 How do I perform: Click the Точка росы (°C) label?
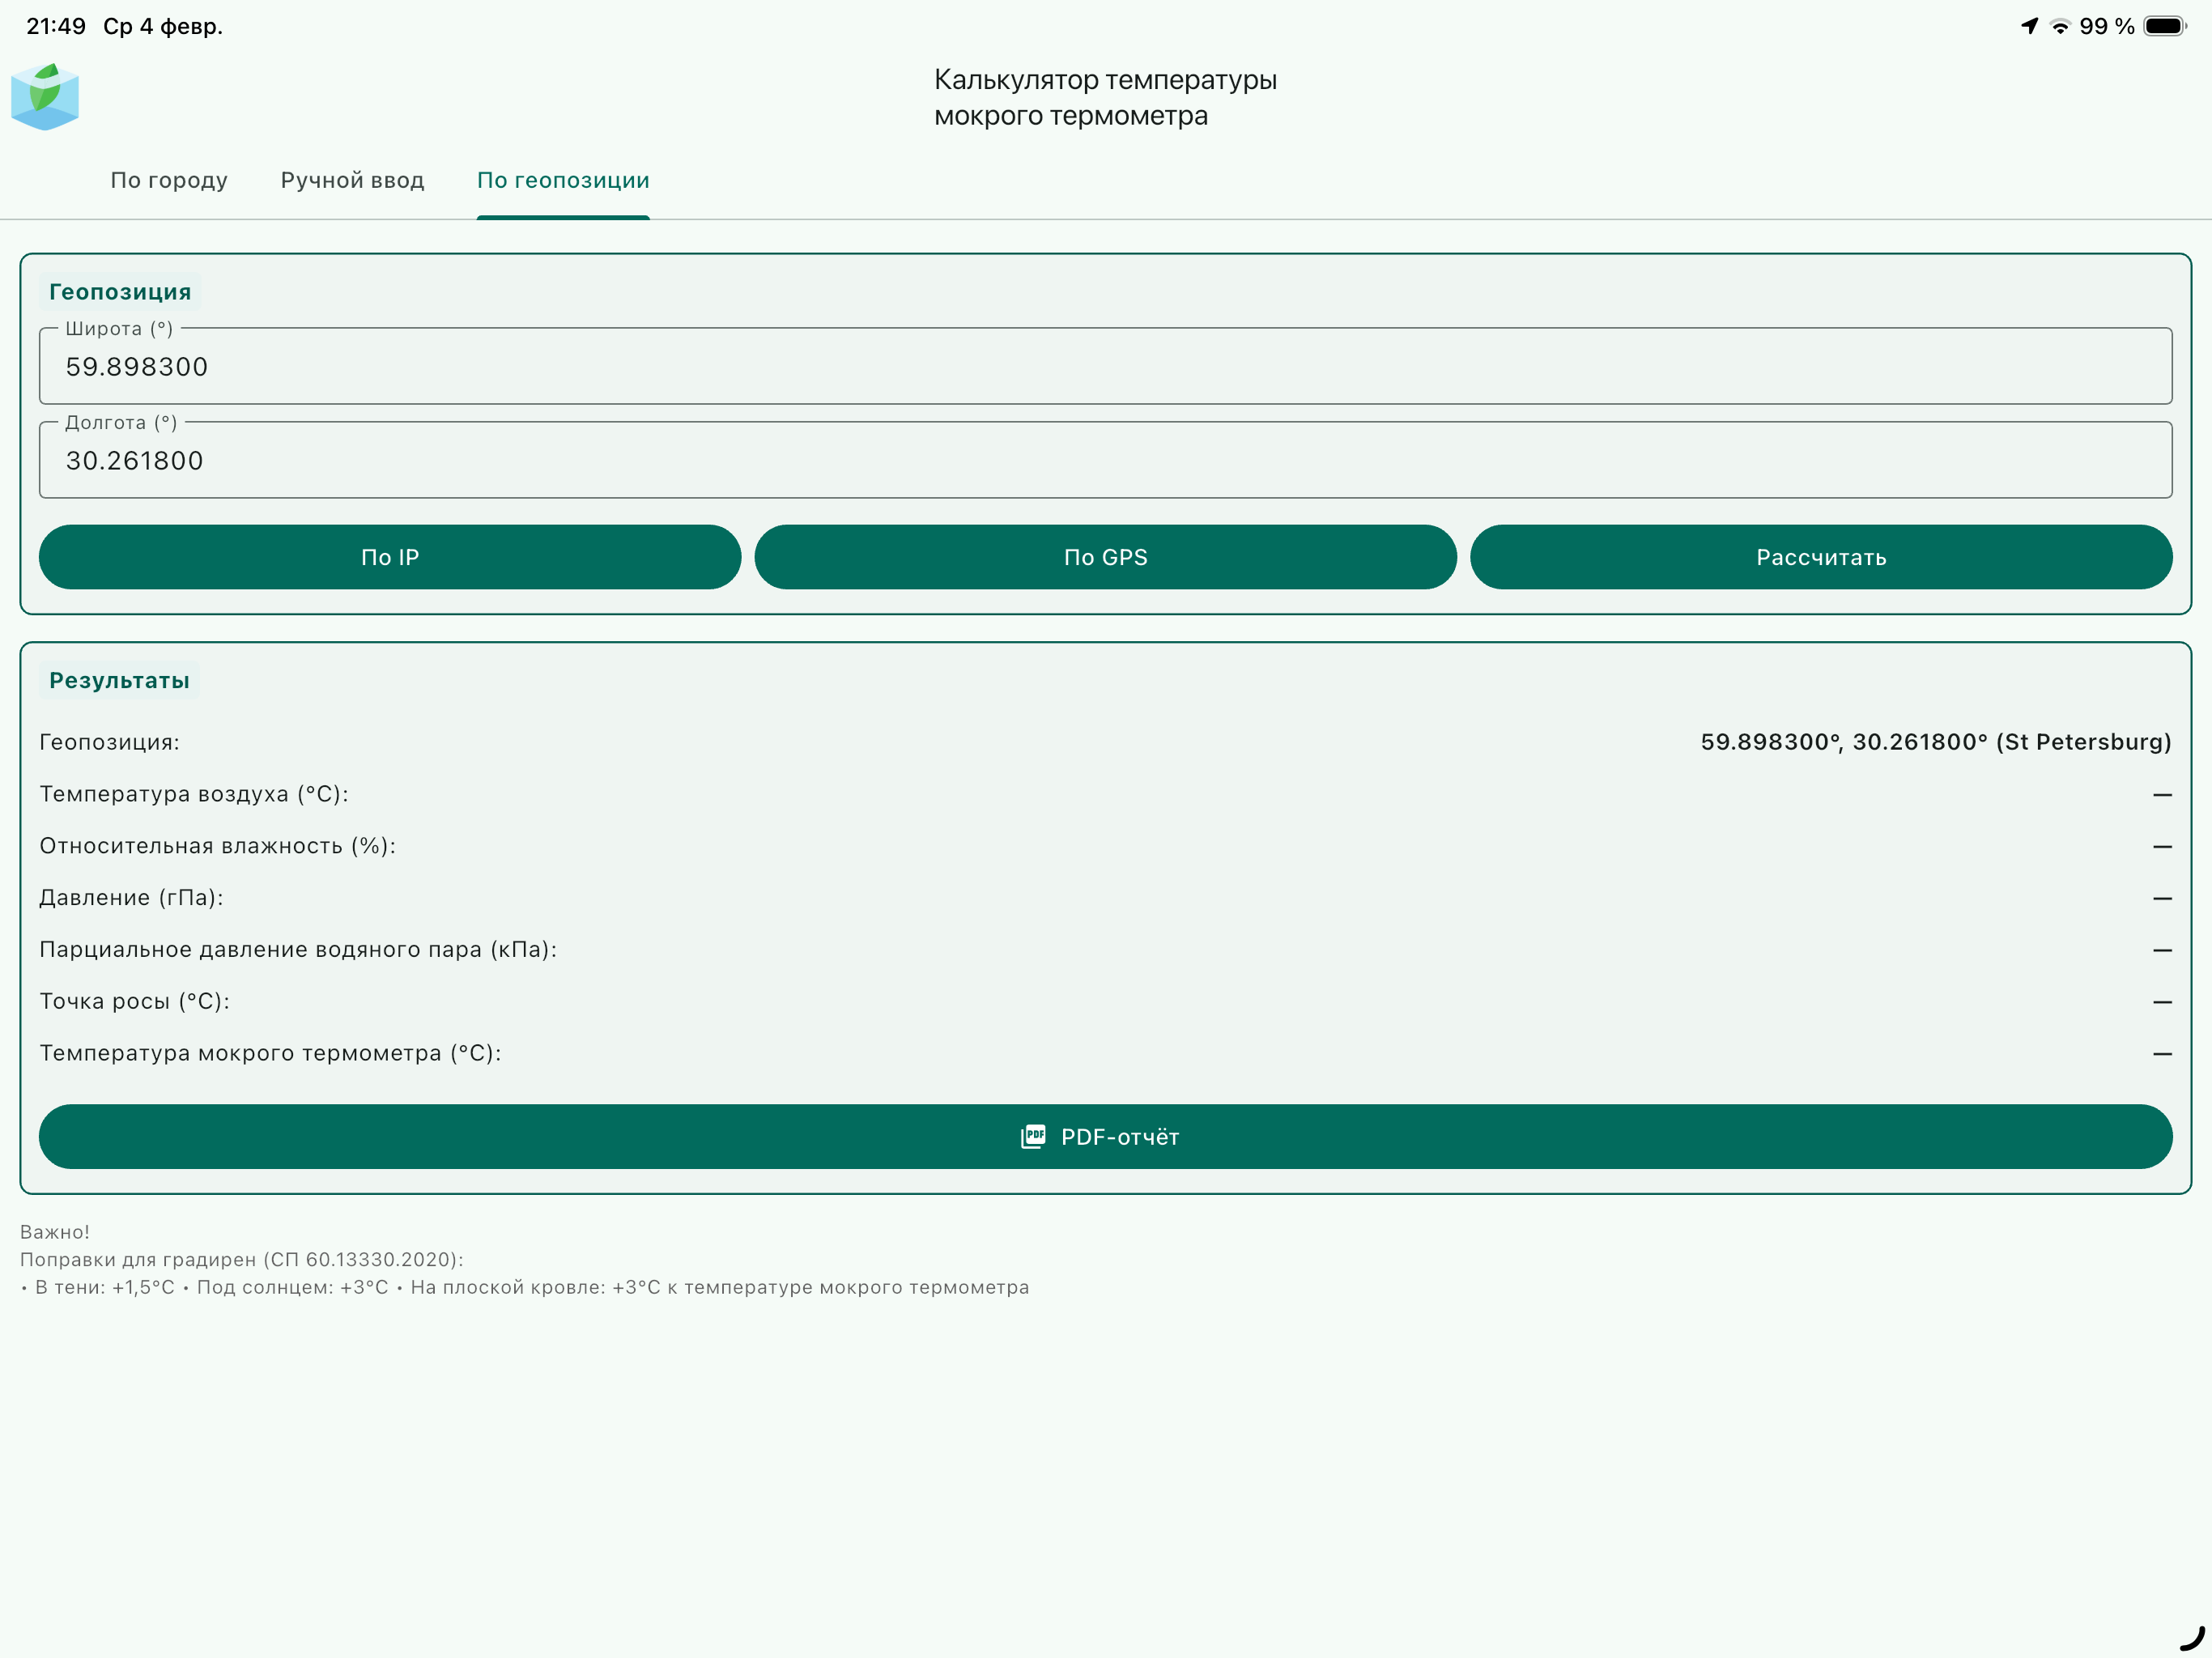[134, 1001]
